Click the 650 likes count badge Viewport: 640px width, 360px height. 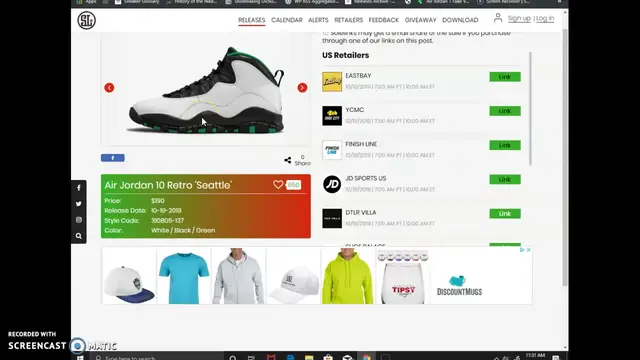[293, 185]
